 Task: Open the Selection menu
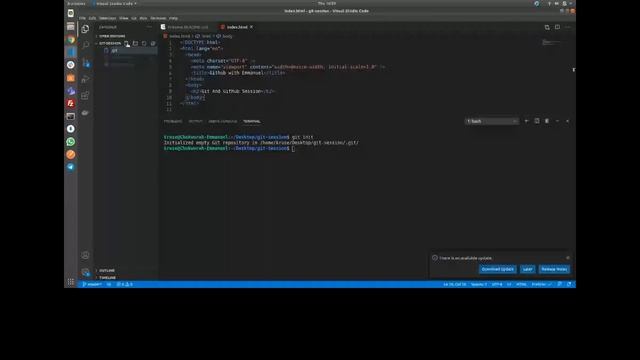[108, 18]
